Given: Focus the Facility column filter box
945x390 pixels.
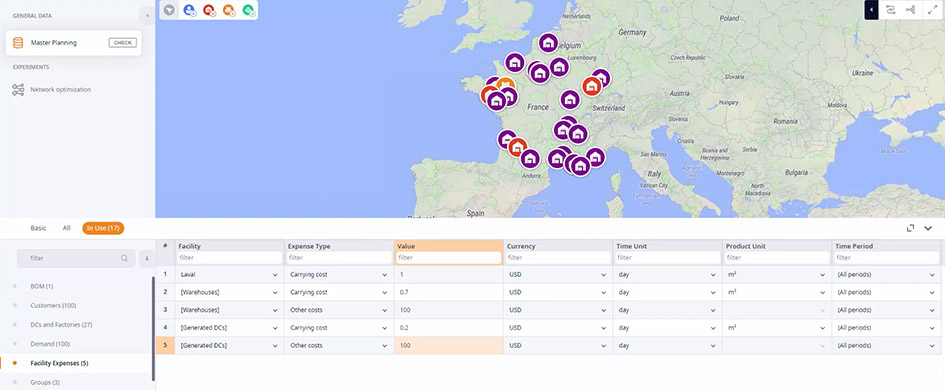Looking at the screenshot, I should pos(230,257).
